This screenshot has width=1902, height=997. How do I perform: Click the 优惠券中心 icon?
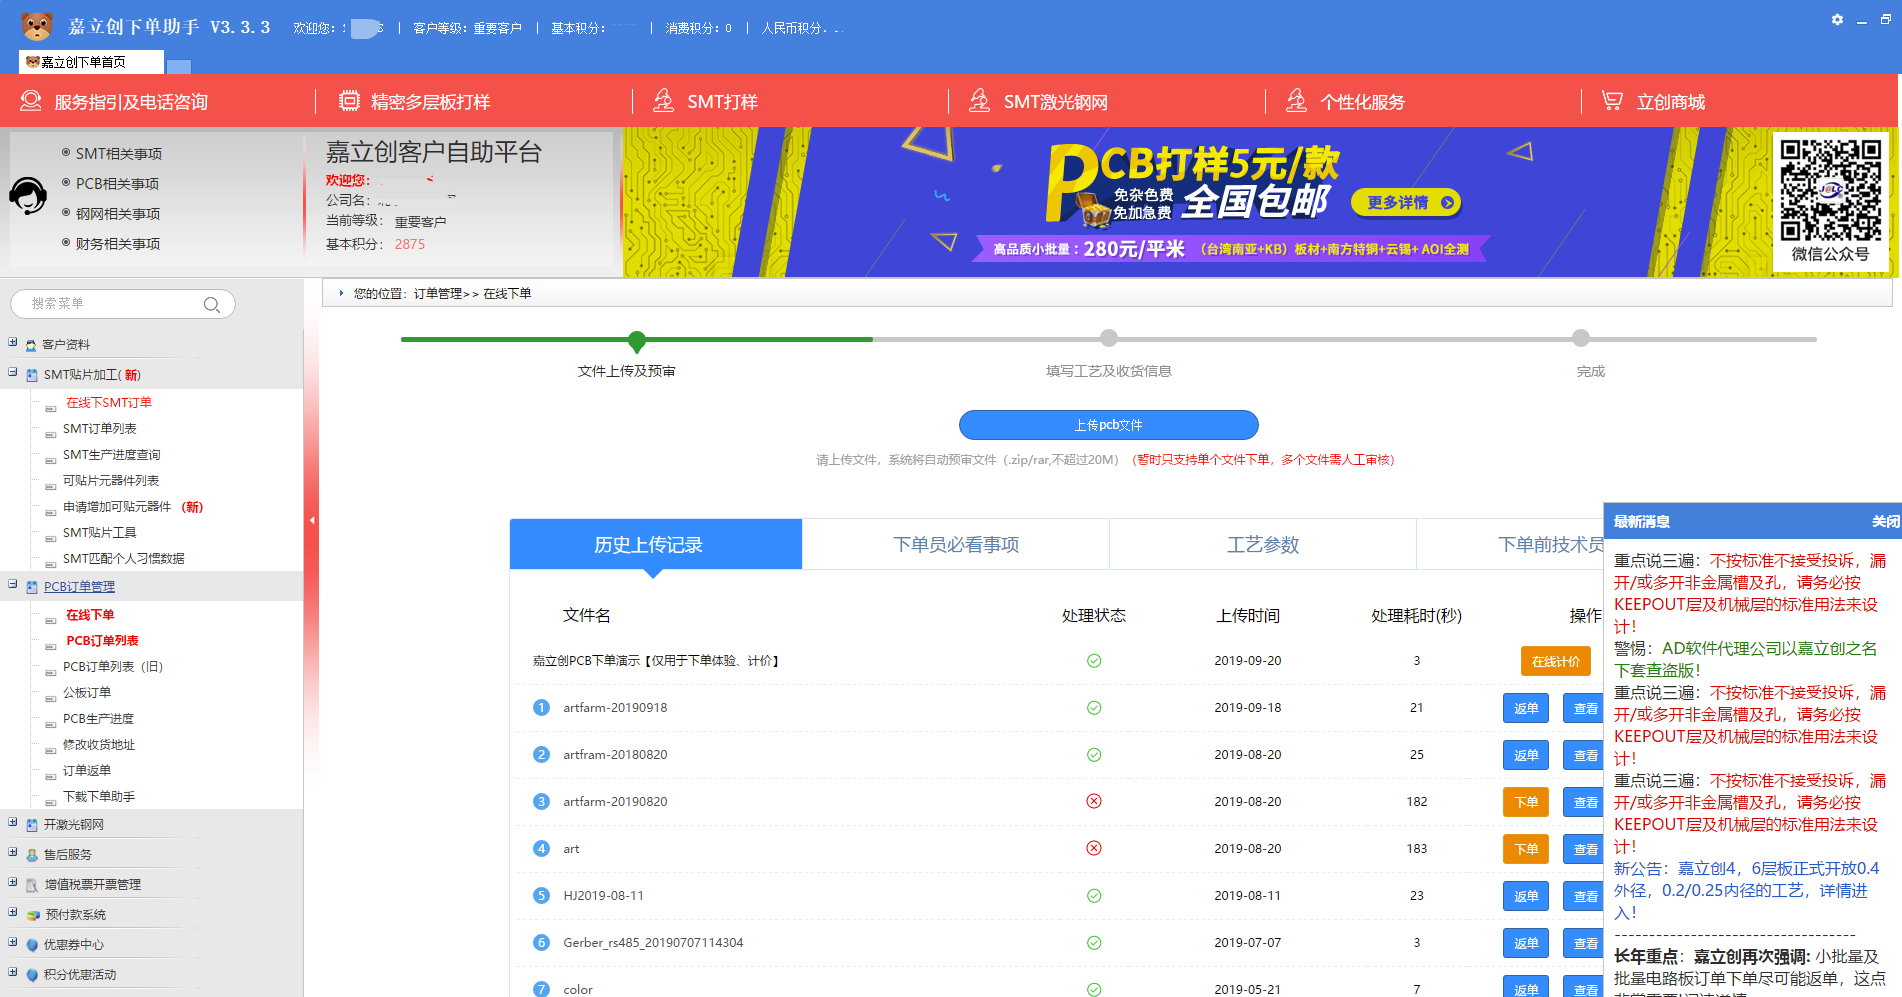tap(32, 945)
